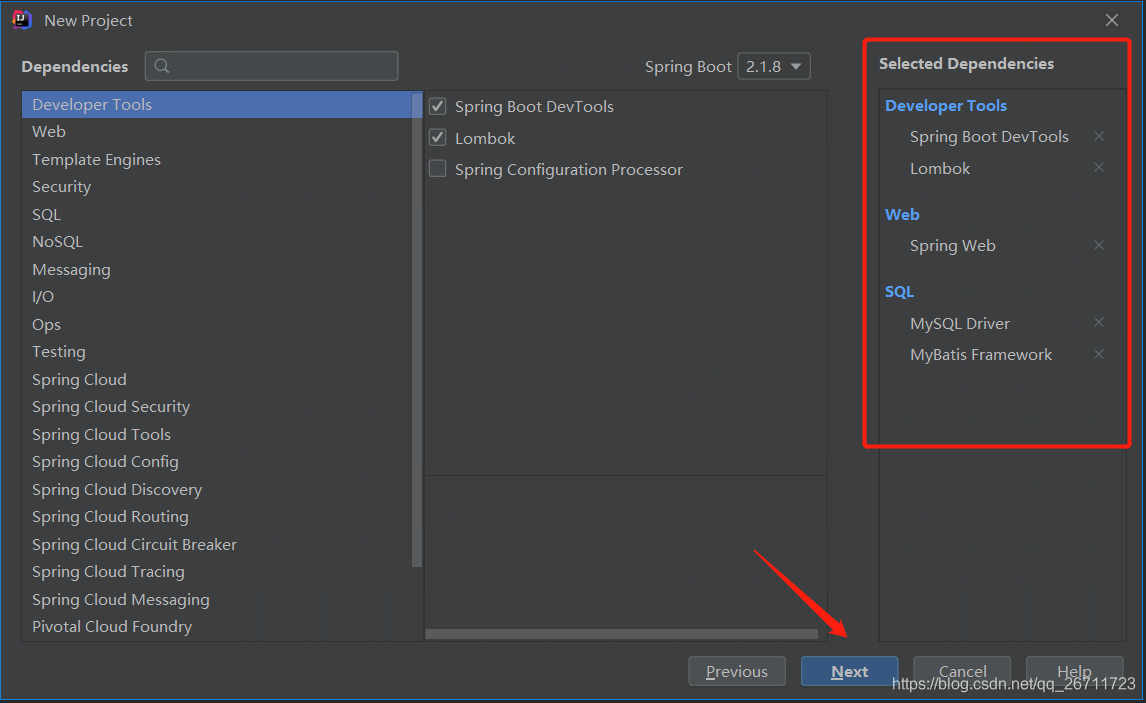Click the Cancel button

point(962,671)
